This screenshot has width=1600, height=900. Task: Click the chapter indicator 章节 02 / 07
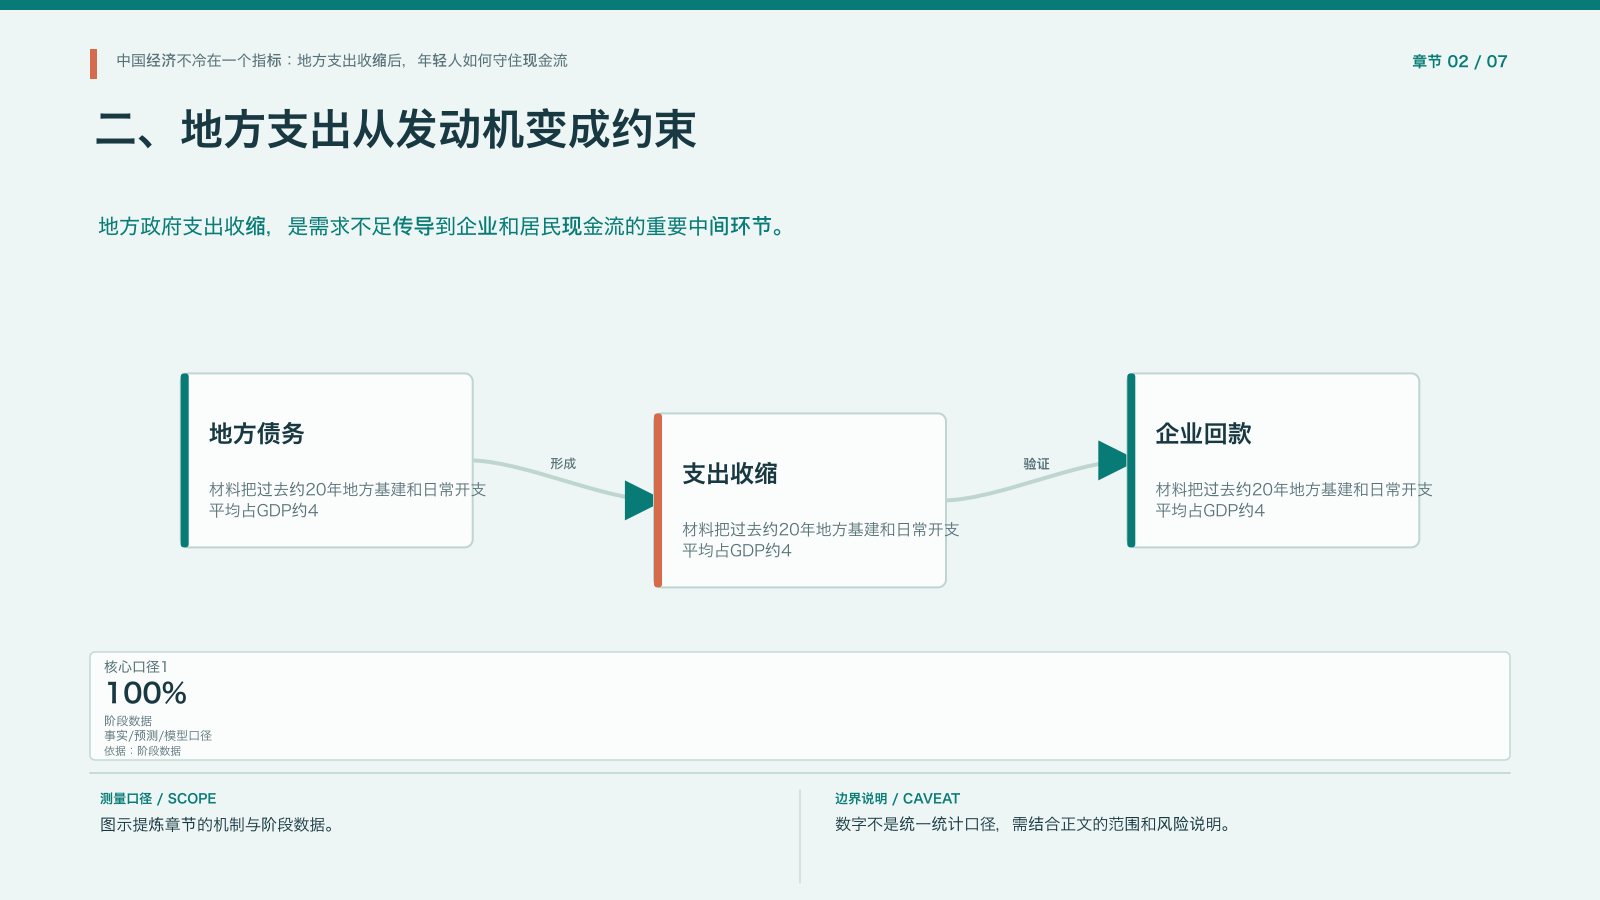(1459, 61)
